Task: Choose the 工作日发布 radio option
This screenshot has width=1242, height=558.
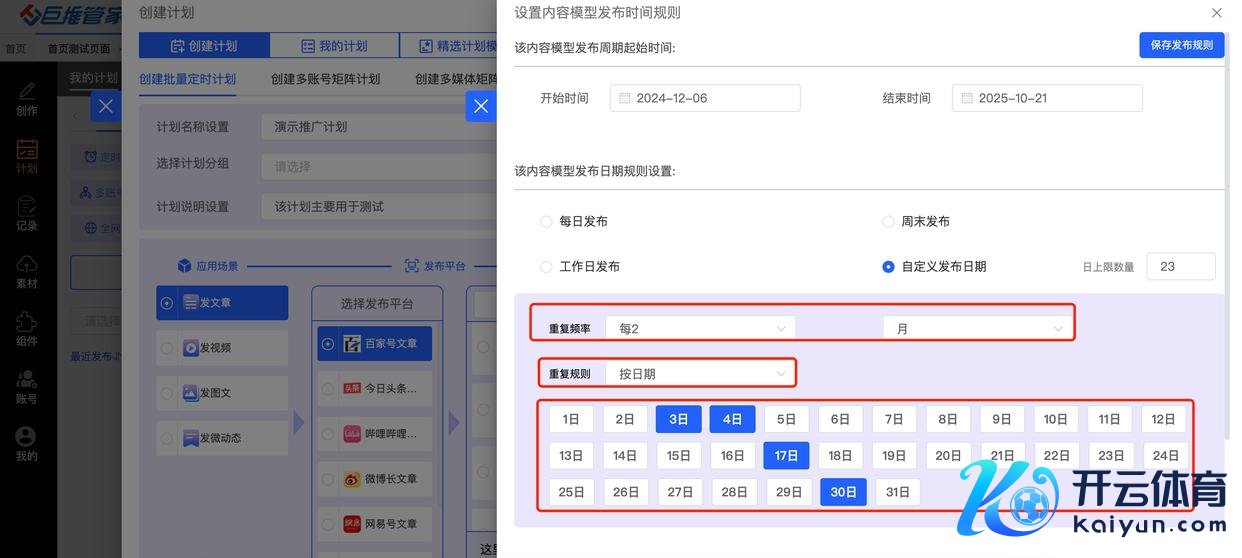Action: click(x=546, y=267)
